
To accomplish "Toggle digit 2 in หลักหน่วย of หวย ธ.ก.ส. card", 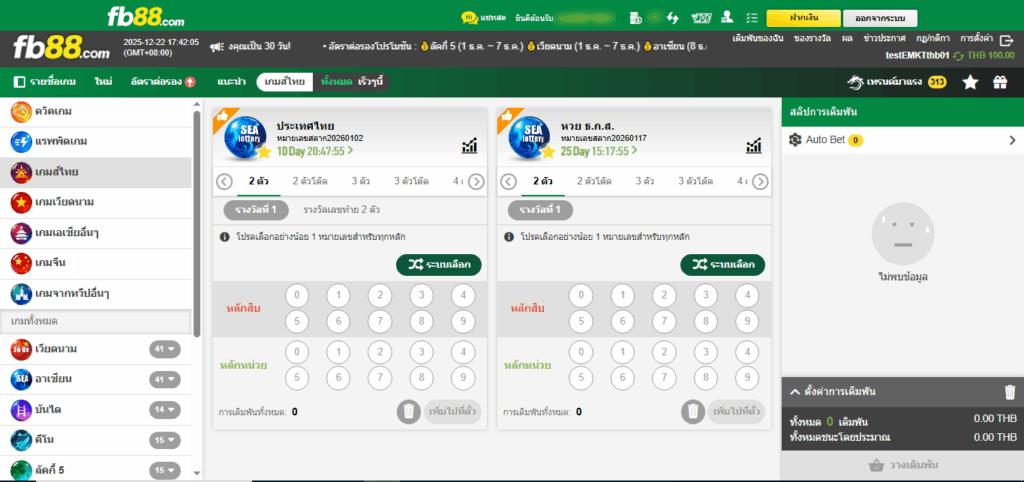I will 664,353.
